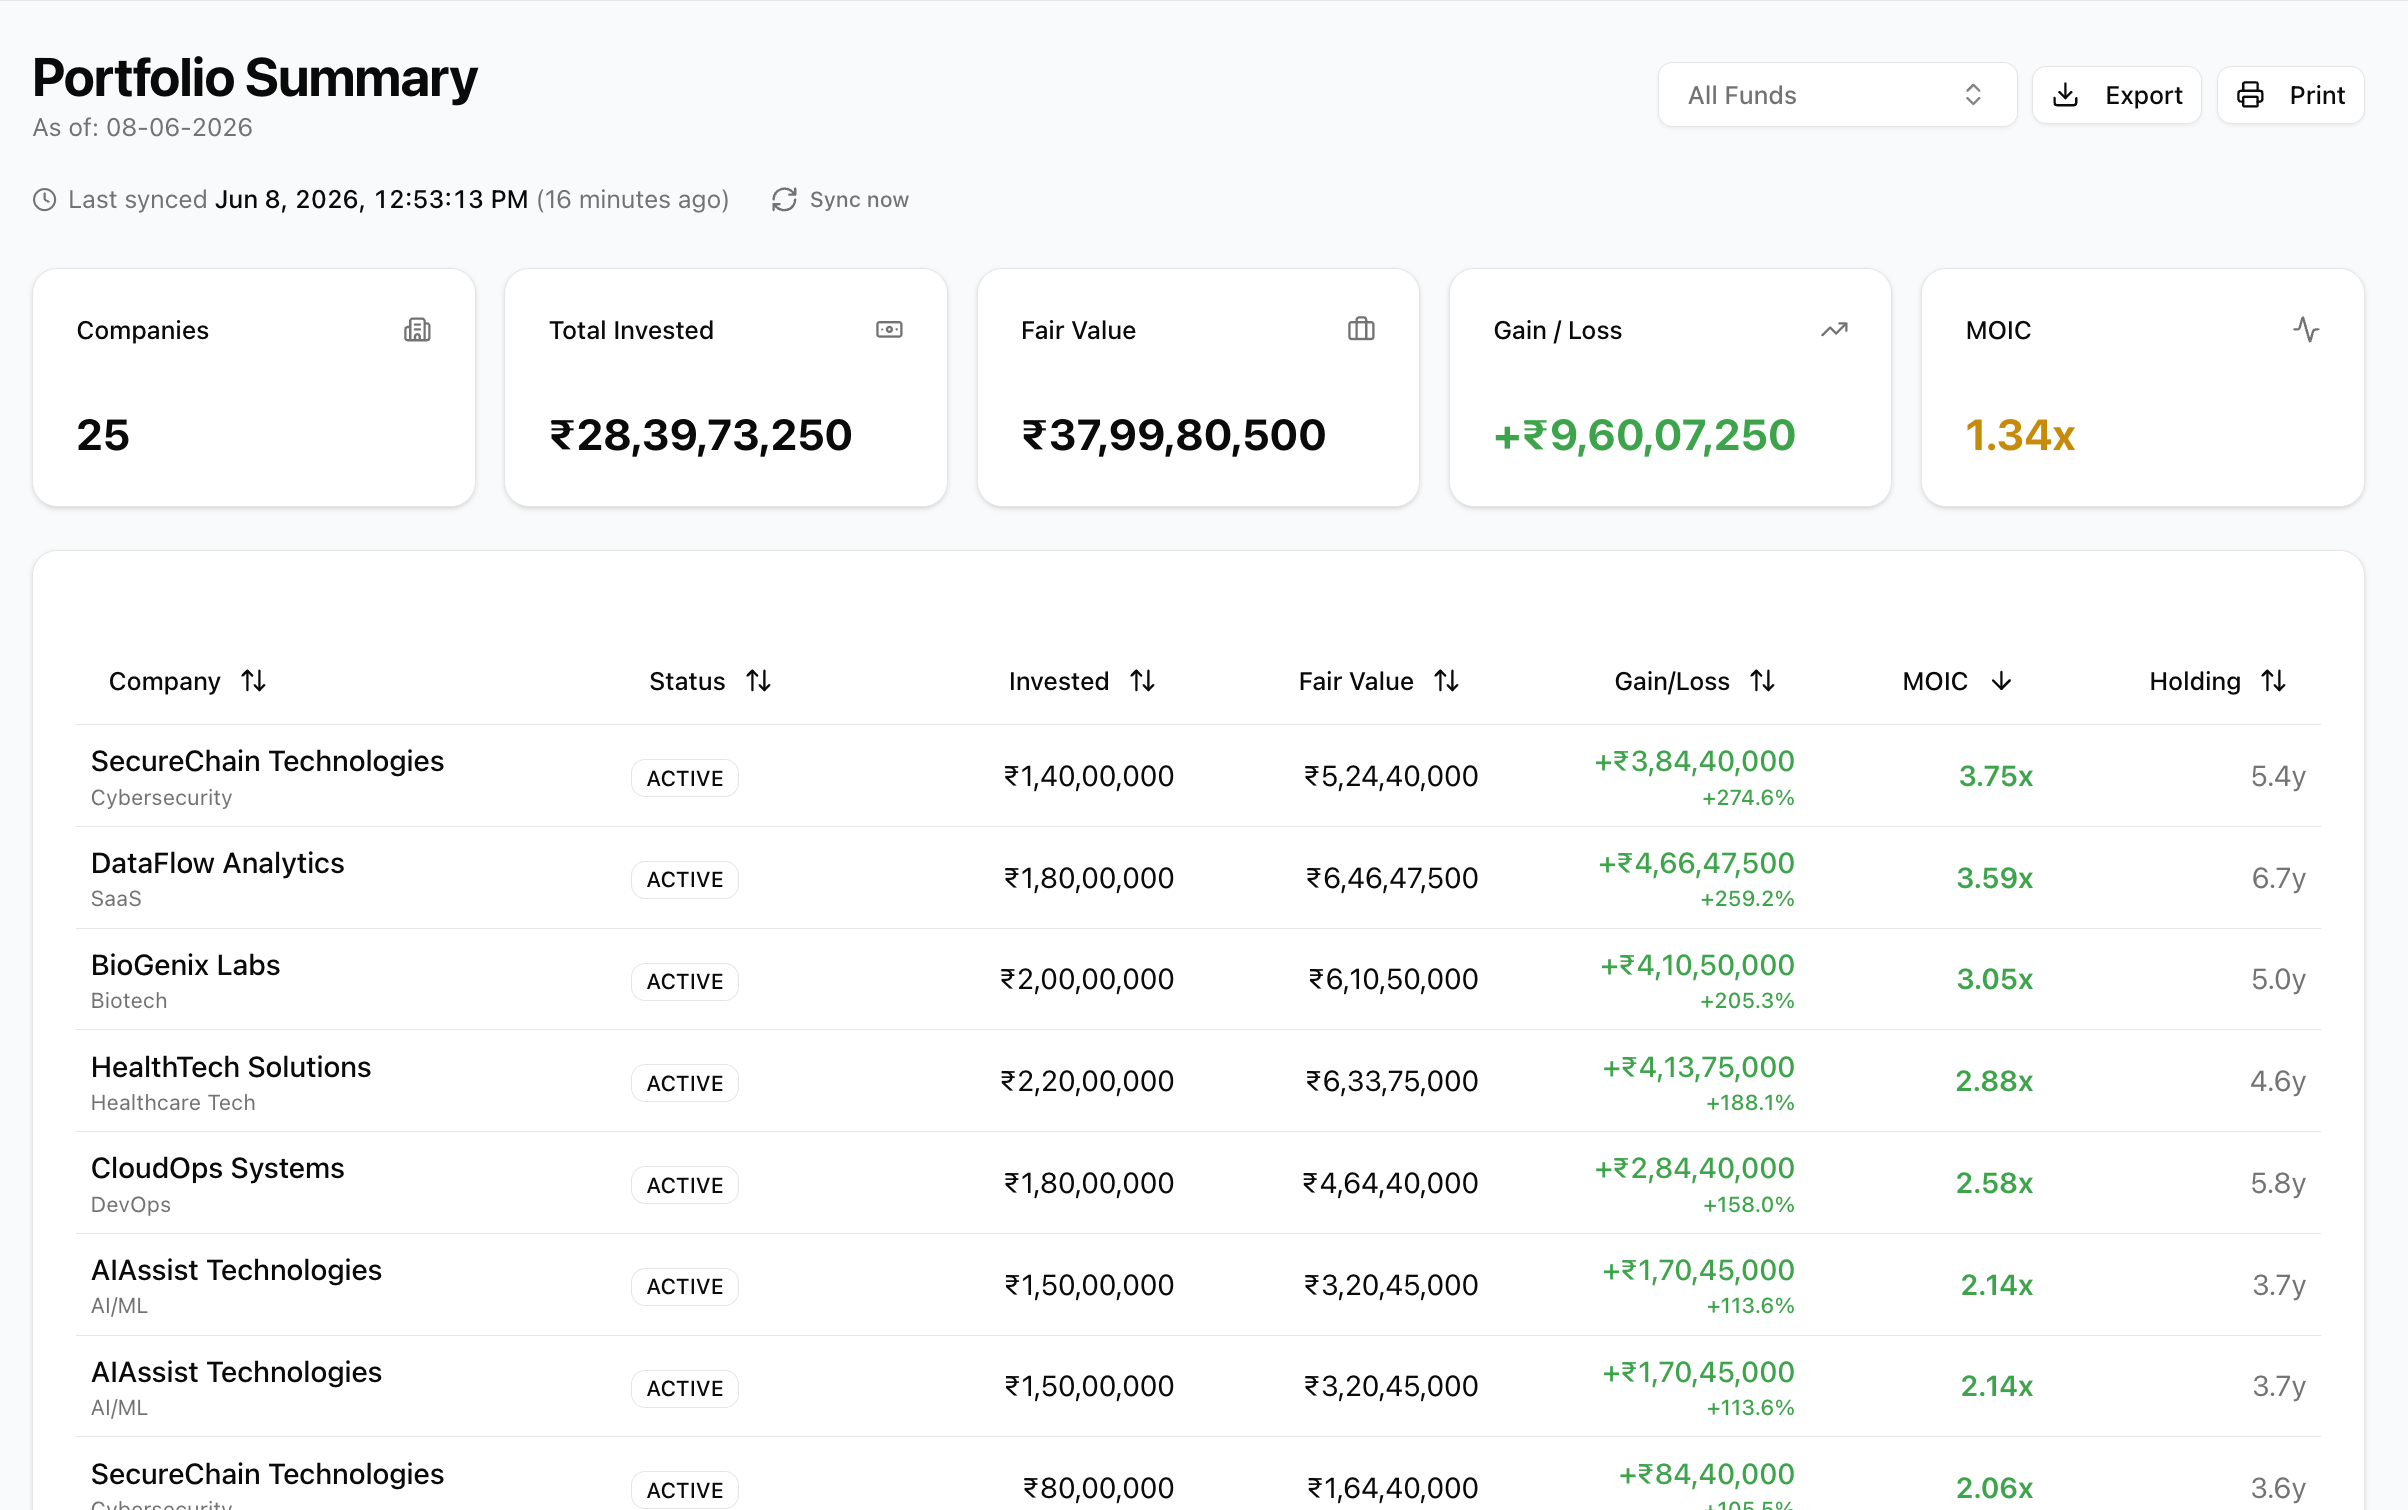Select the CloudOps Systems company name
This screenshot has height=1510, width=2408.
click(x=218, y=1168)
